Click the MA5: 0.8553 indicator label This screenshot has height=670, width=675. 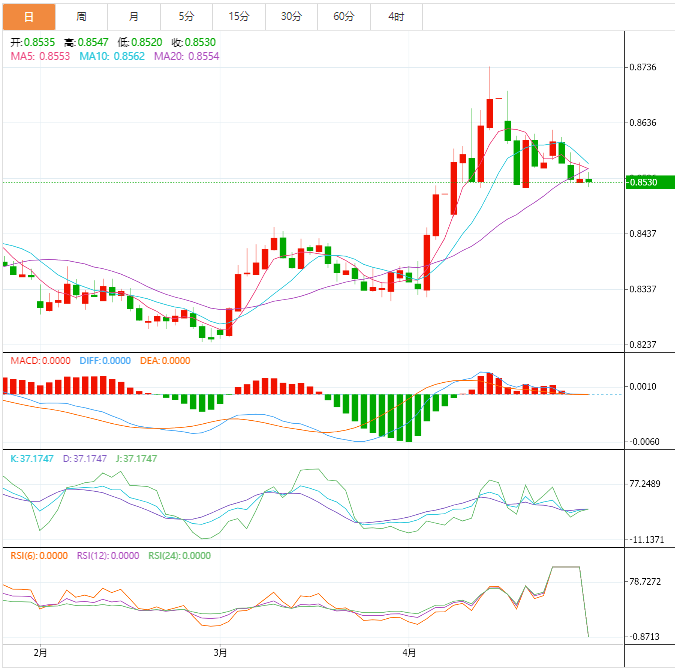[x=41, y=56]
